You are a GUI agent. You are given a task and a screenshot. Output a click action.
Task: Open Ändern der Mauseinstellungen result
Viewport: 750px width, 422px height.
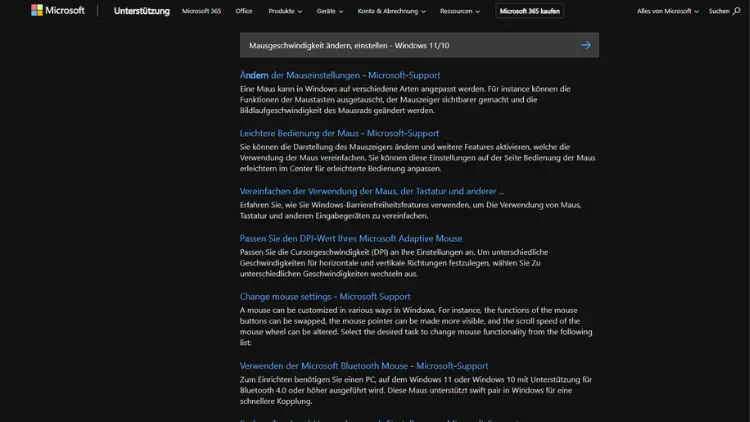point(340,75)
